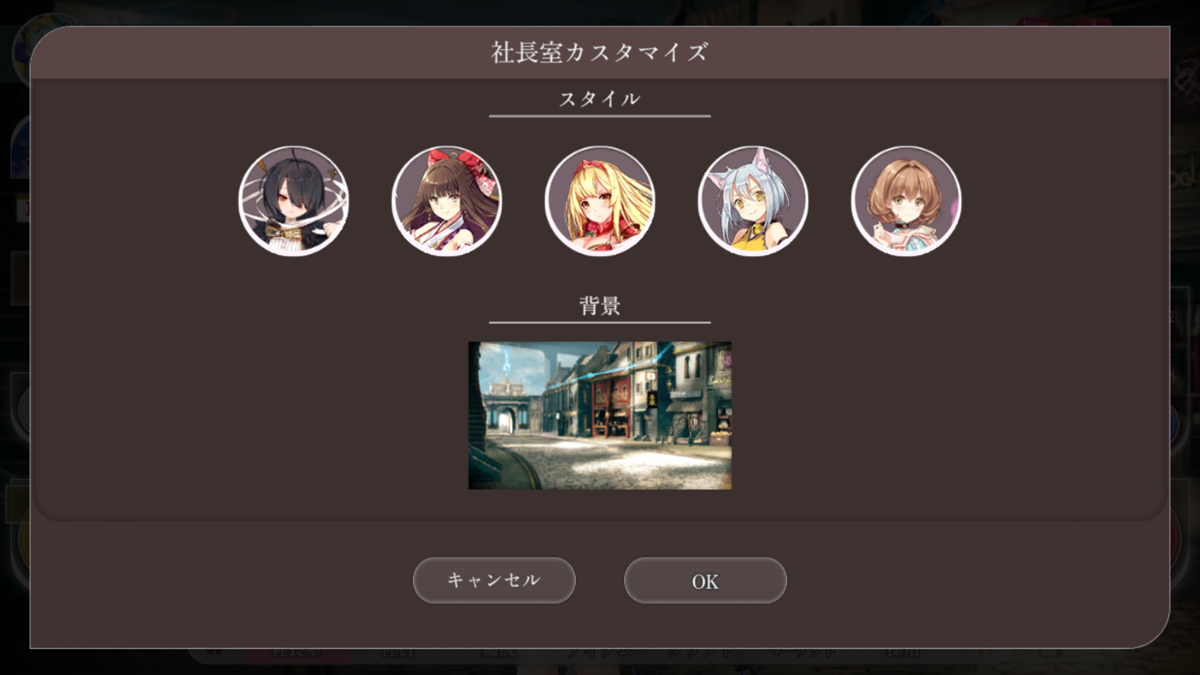
Task: Select the middle style circle in the row
Action: point(600,201)
